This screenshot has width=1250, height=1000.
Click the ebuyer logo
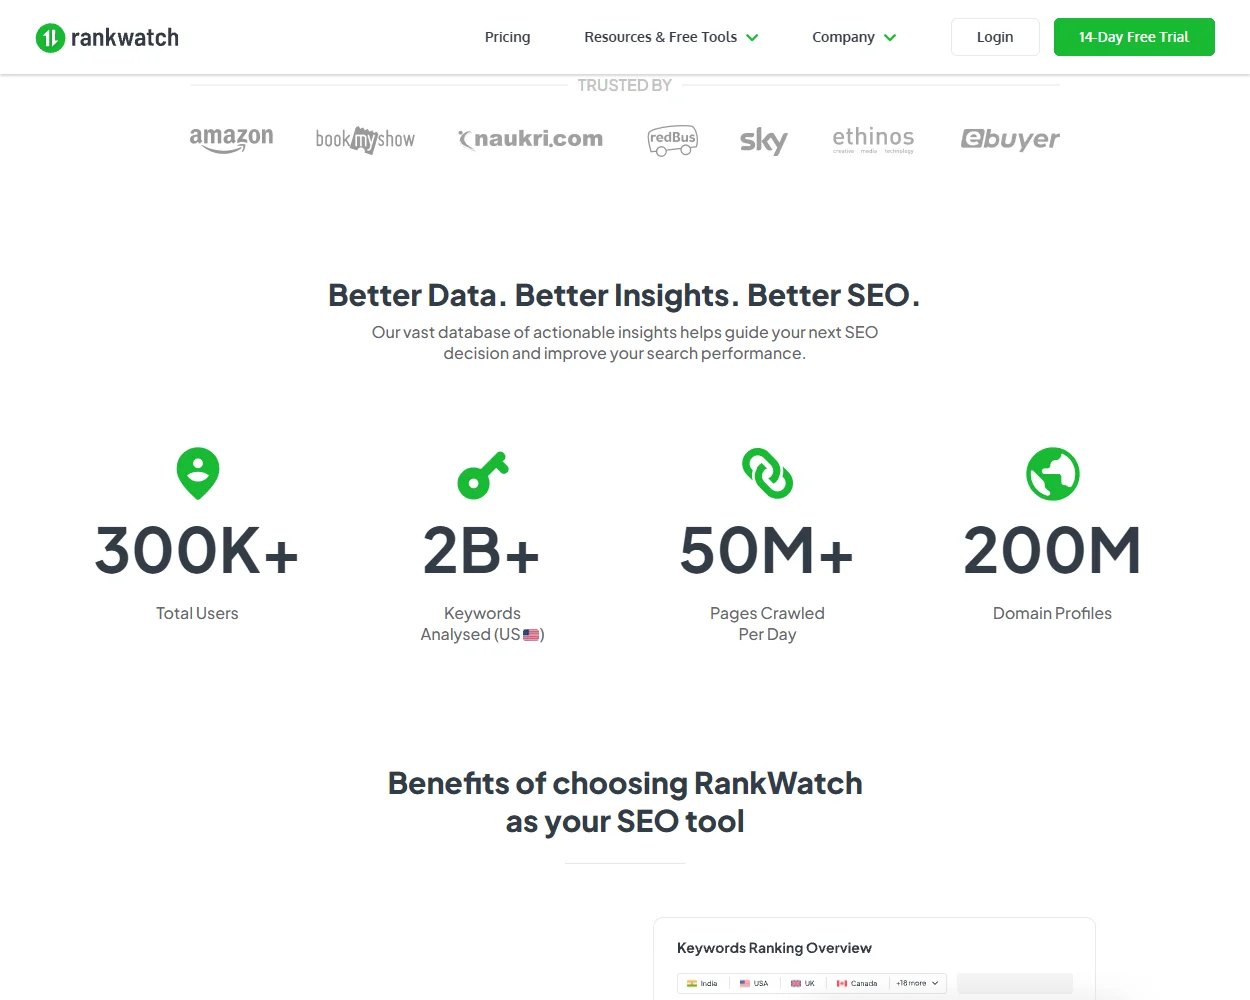[x=1010, y=139]
